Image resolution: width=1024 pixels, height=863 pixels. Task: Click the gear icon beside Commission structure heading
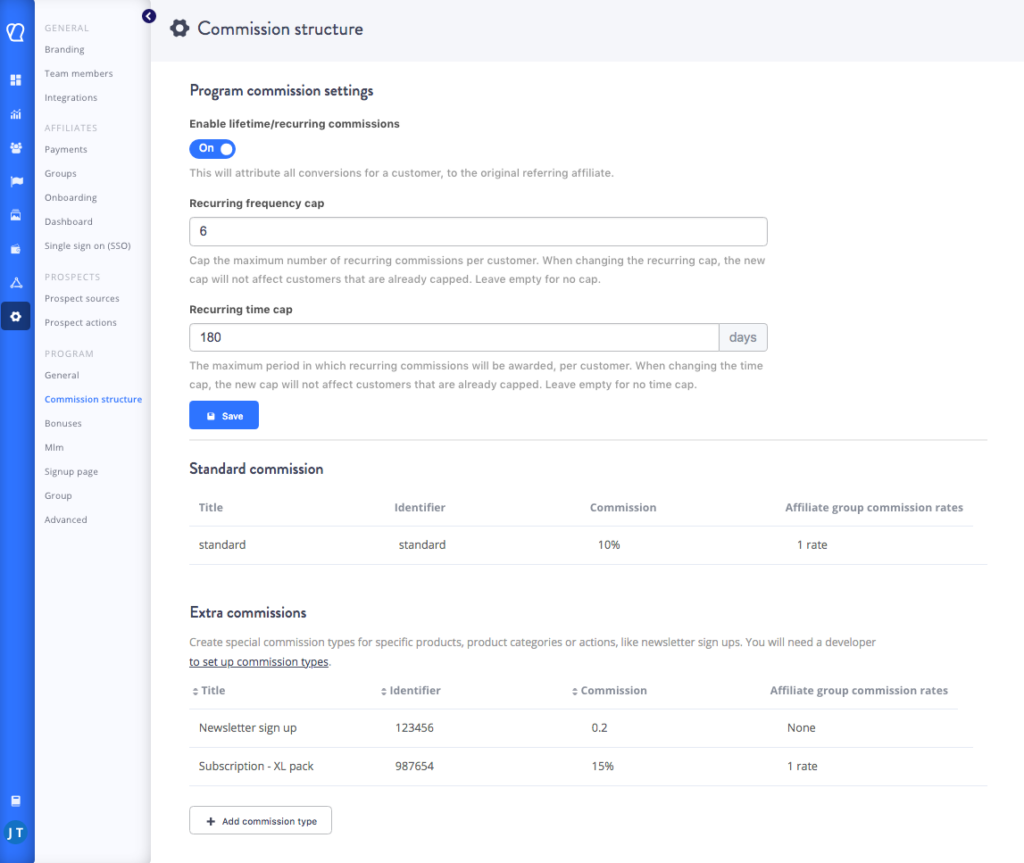tap(179, 28)
